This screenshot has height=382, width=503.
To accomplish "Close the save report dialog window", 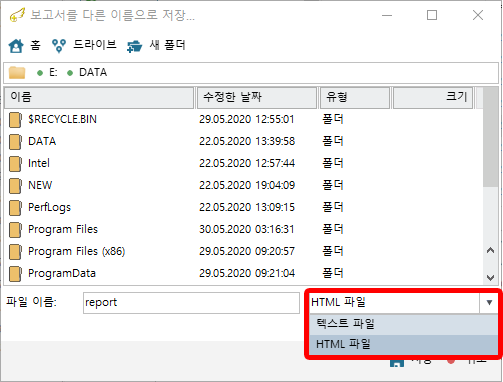I will click(x=478, y=15).
